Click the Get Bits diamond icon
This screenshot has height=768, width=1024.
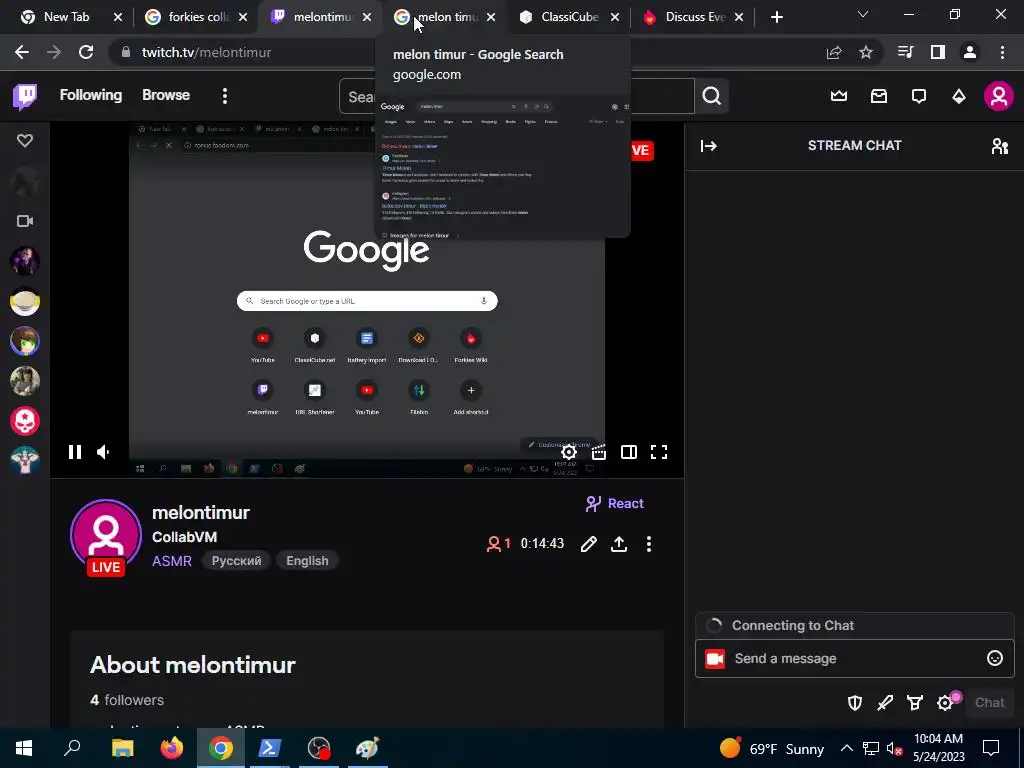point(959,96)
